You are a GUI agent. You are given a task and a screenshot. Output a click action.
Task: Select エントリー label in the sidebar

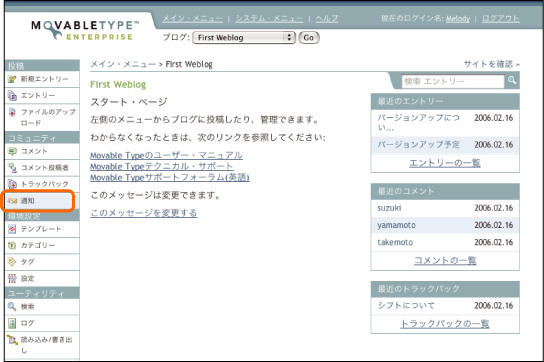[x=38, y=95]
